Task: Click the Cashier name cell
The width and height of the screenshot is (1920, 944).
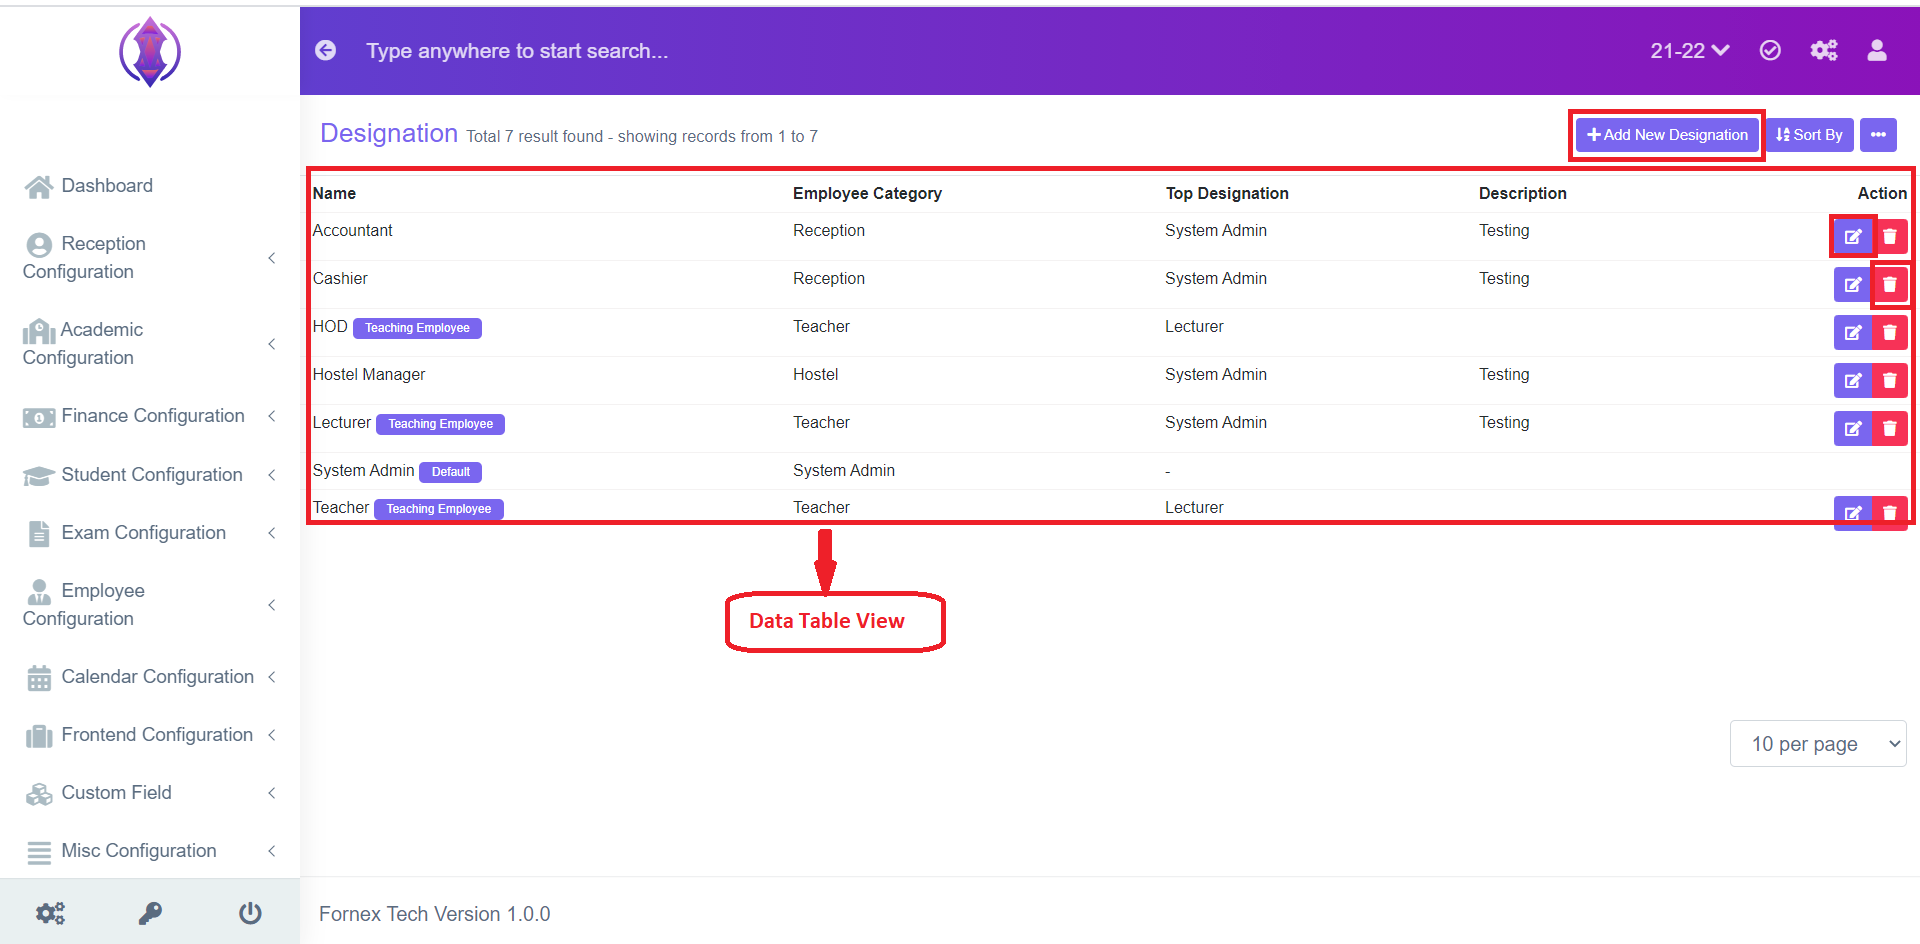Action: coord(340,279)
